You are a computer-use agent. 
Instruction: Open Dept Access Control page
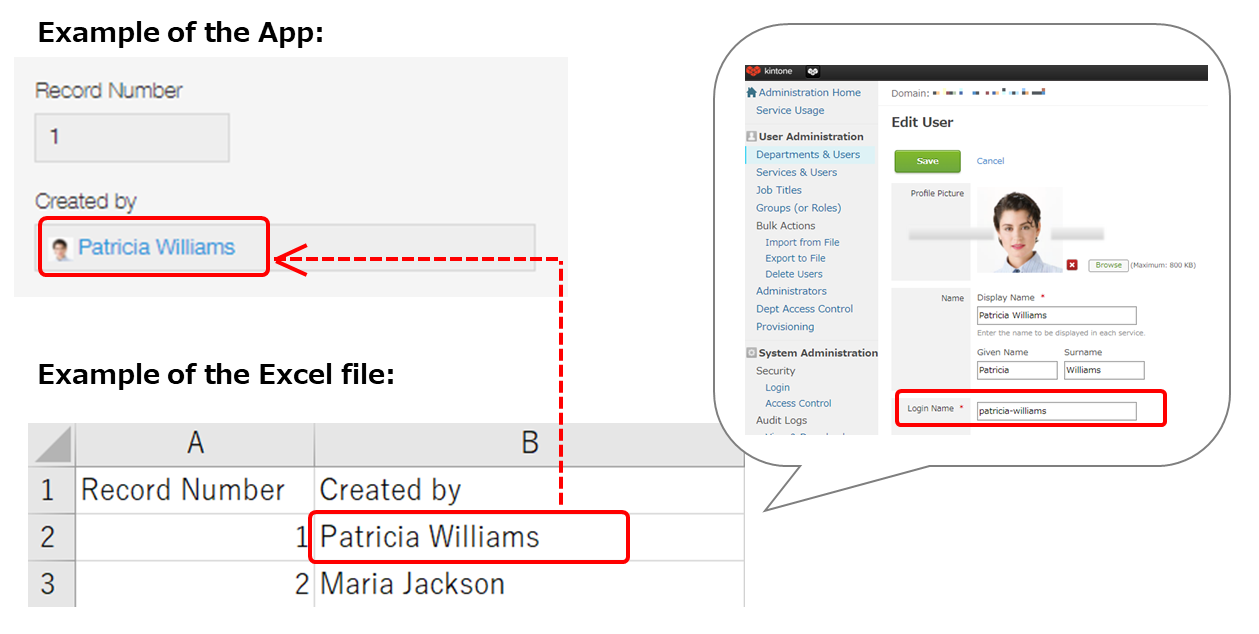click(x=804, y=309)
